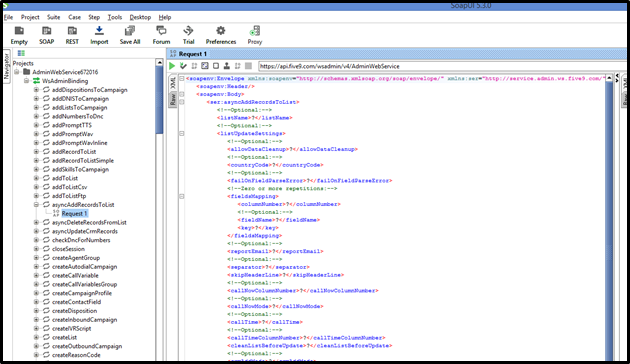The image size is (630, 364).
Task: Open the File menu
Action: click(x=8, y=17)
